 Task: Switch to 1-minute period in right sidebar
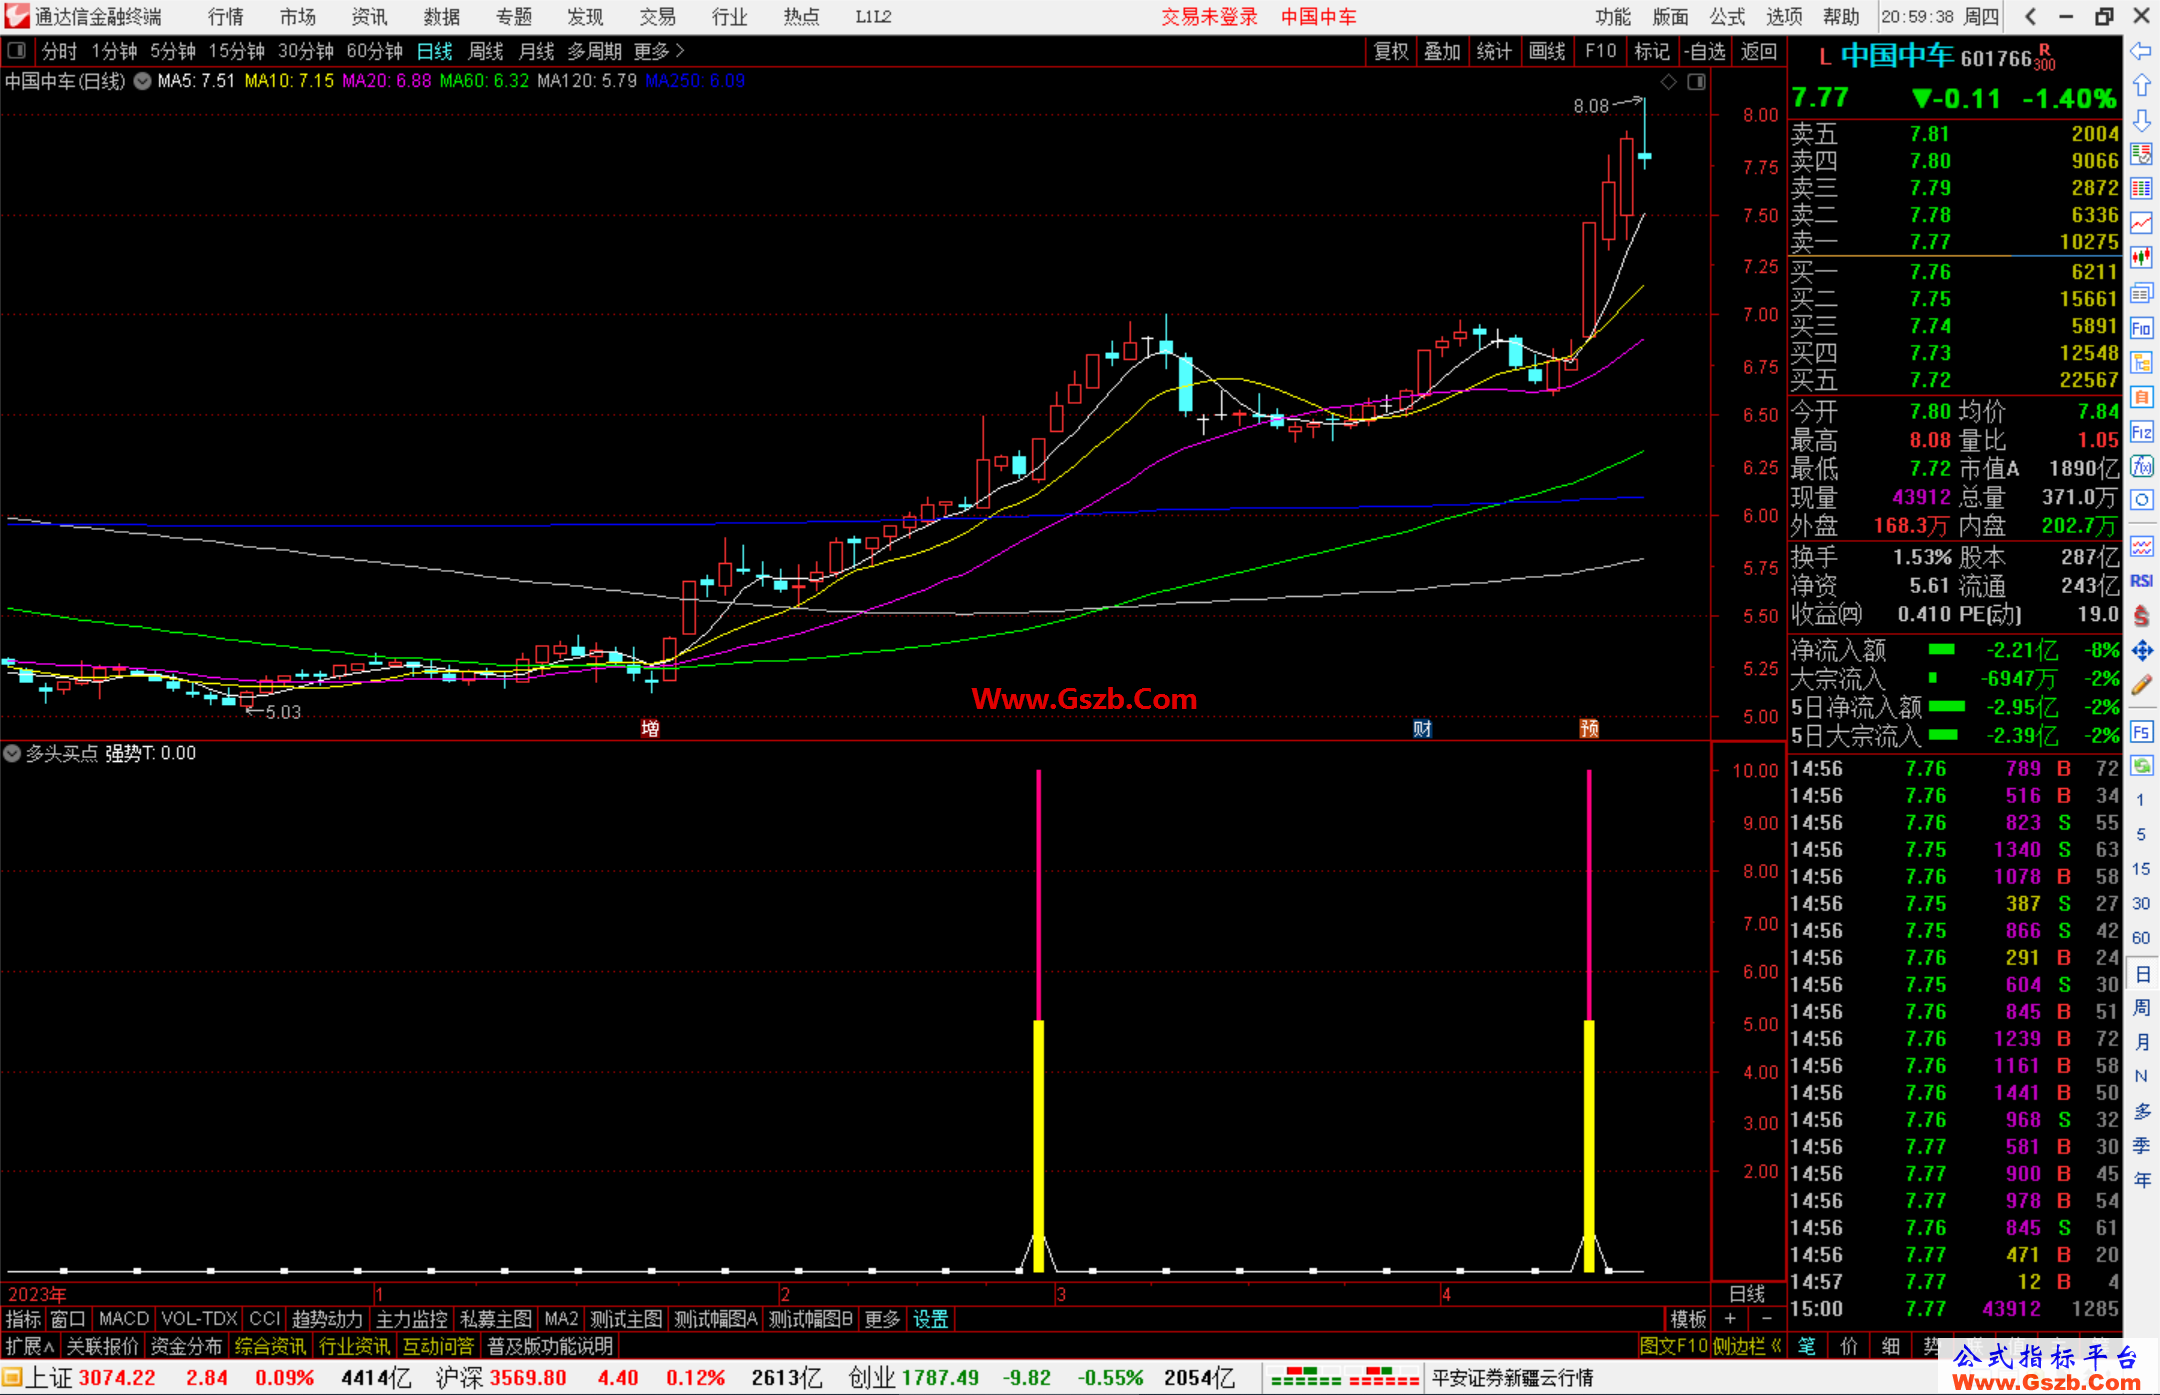[2141, 800]
